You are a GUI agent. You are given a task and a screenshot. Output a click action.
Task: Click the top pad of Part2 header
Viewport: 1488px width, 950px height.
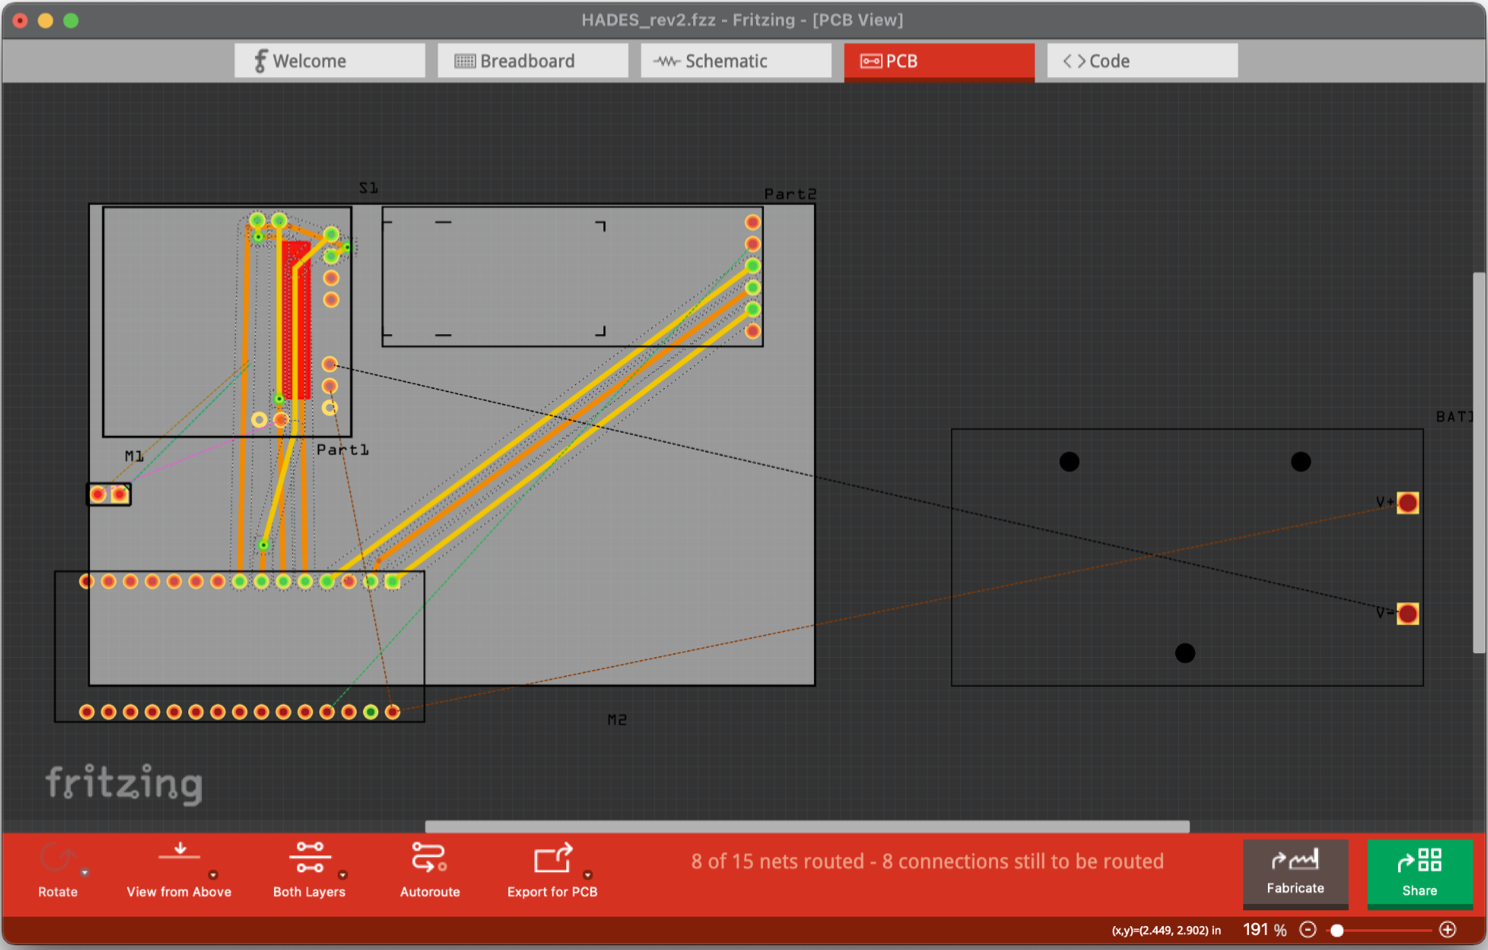click(753, 222)
